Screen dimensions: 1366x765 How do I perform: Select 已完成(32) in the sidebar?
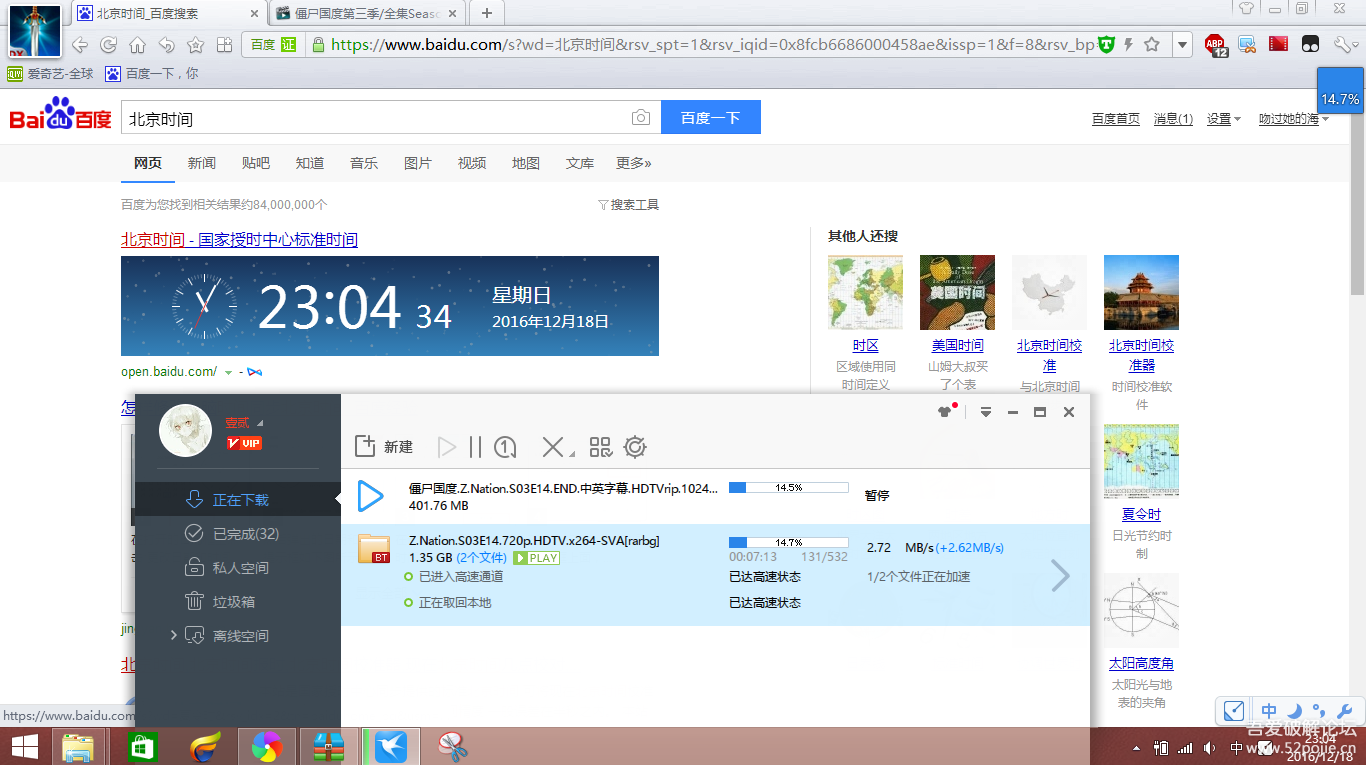click(245, 534)
